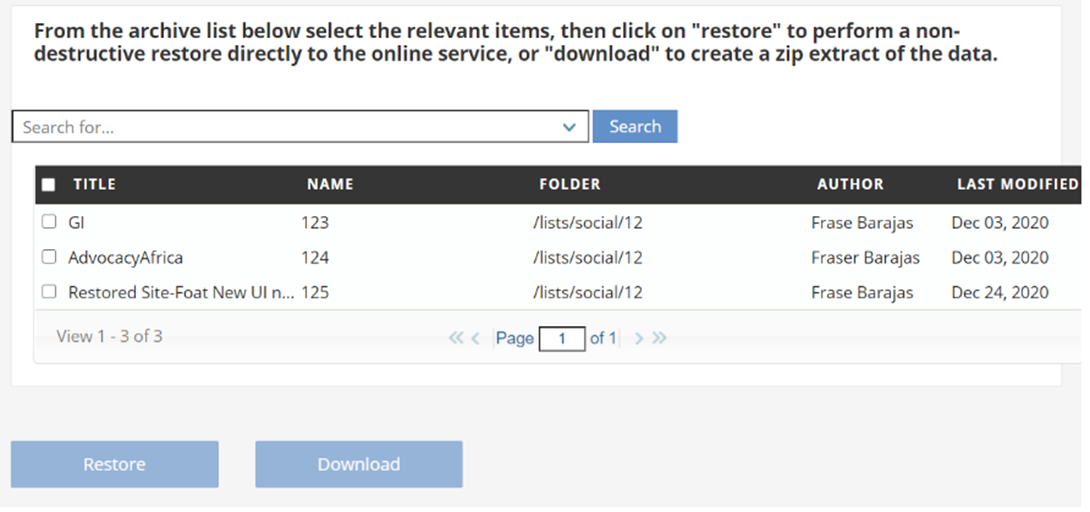The width and height of the screenshot is (1090, 512).
Task: Sort by the Last Modified column header
Action: (1017, 185)
